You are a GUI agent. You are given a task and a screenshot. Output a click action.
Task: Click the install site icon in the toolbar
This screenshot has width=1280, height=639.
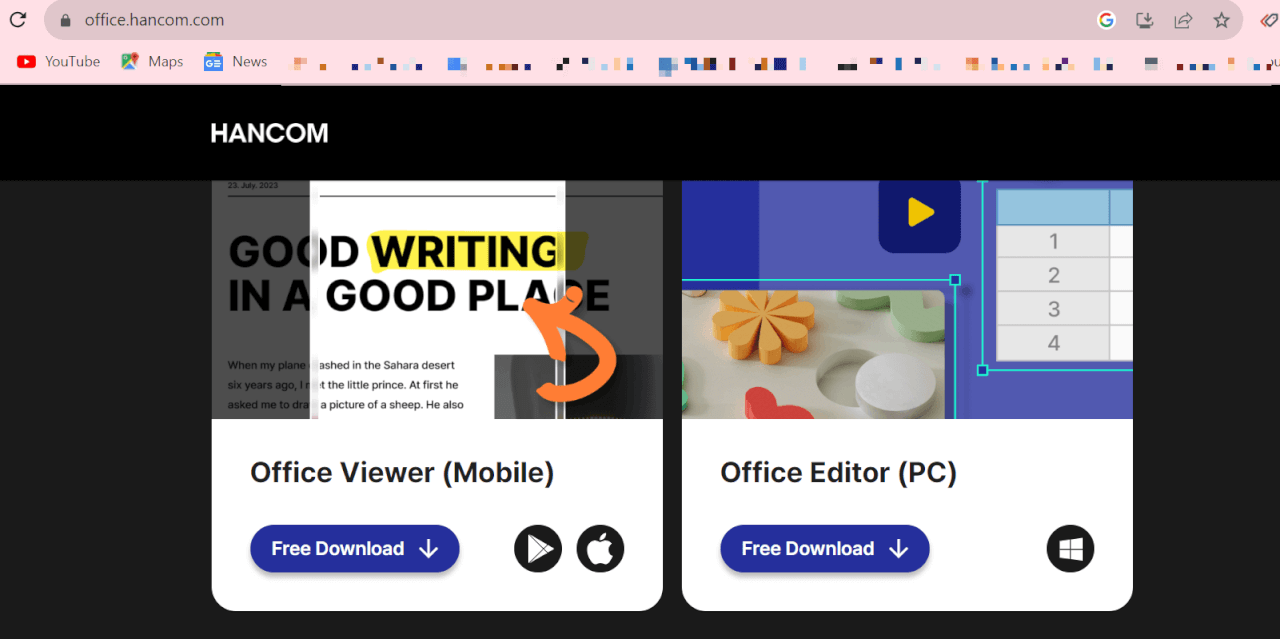click(x=1144, y=20)
